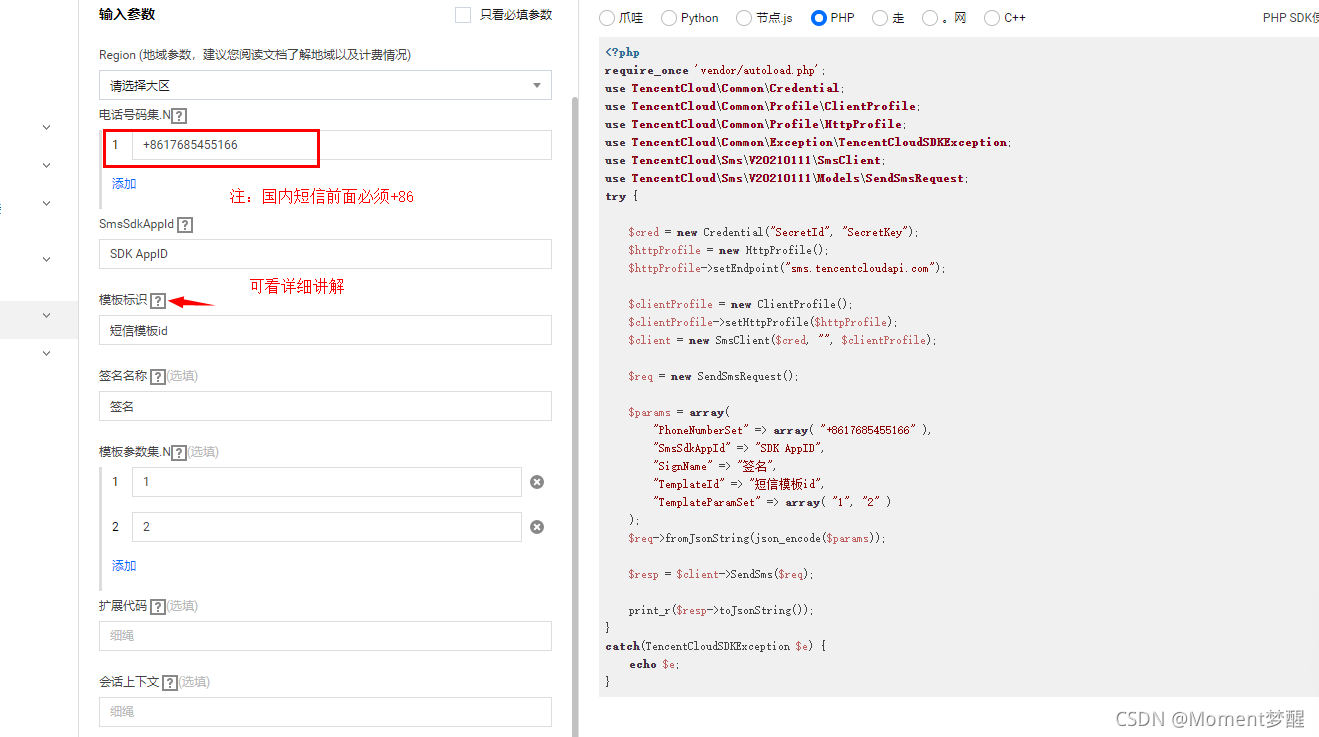Expand the second left sidebar chevron
This screenshot has width=1319, height=737.
point(46,165)
